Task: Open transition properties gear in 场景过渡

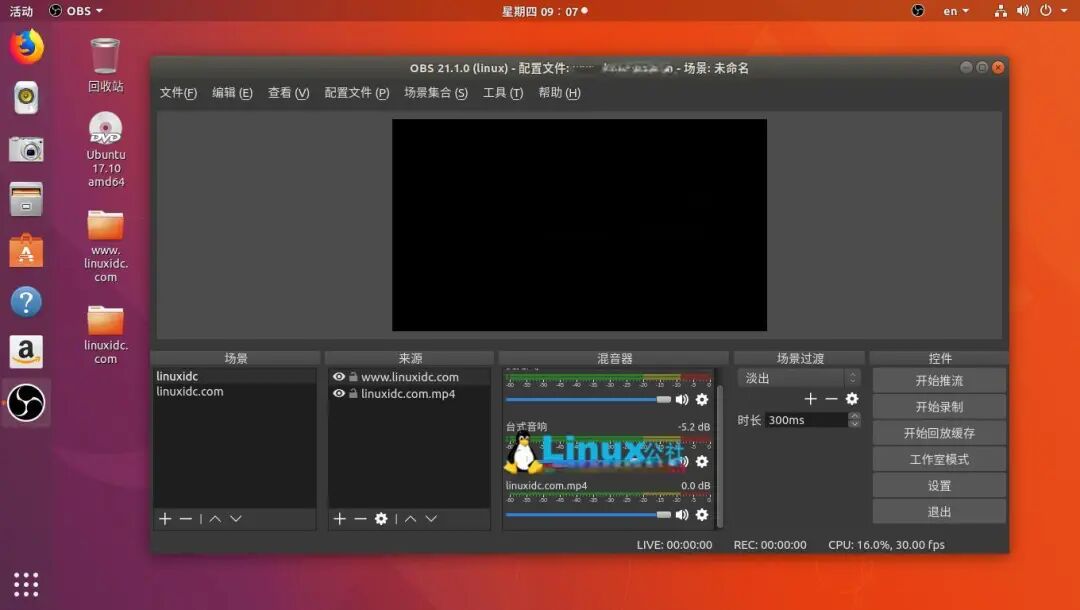Action: (852, 399)
